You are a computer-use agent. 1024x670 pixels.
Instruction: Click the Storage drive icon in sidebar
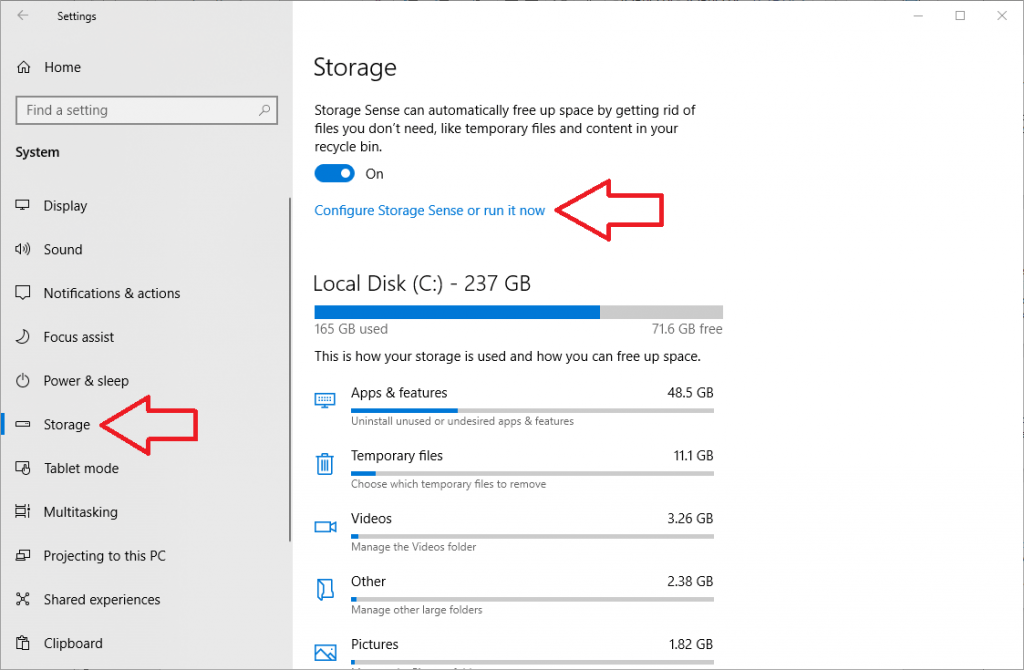pyautogui.click(x=23, y=424)
